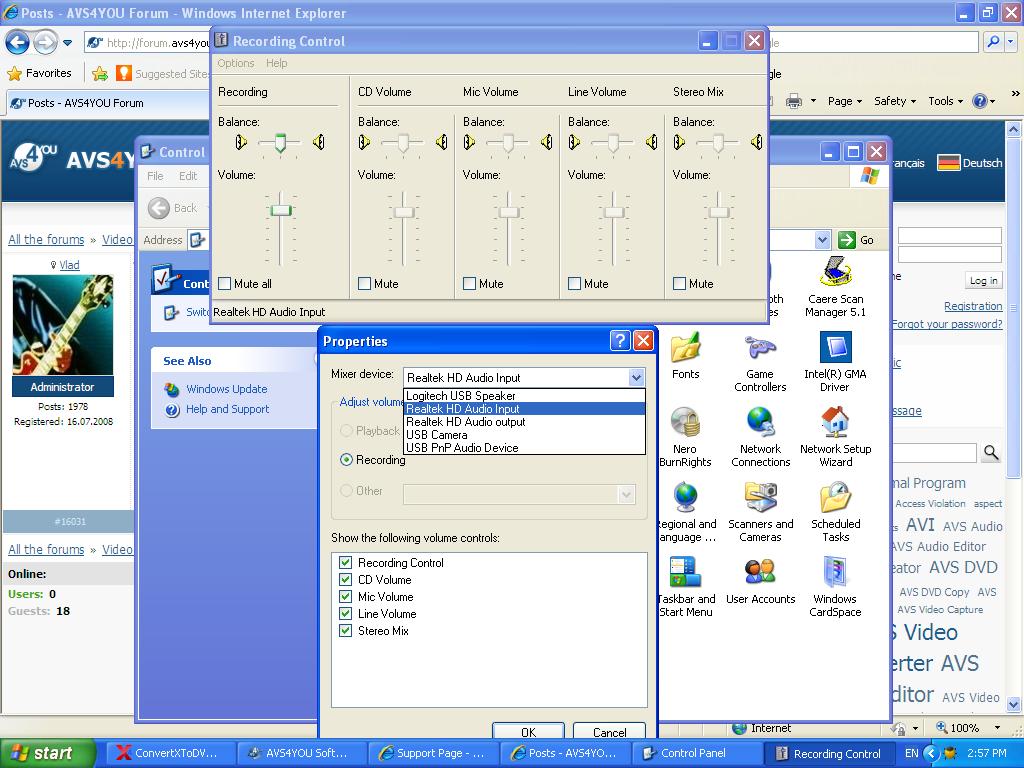
Task: Uncheck Mic Volume in volume controls list
Action: pos(345,596)
